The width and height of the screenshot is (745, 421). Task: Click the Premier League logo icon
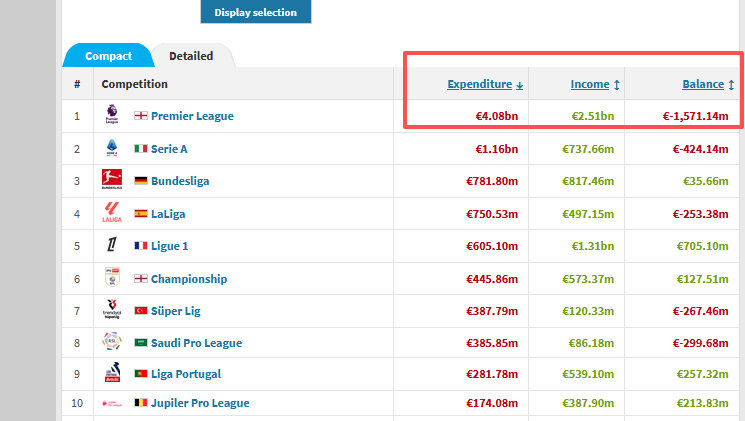click(x=112, y=115)
